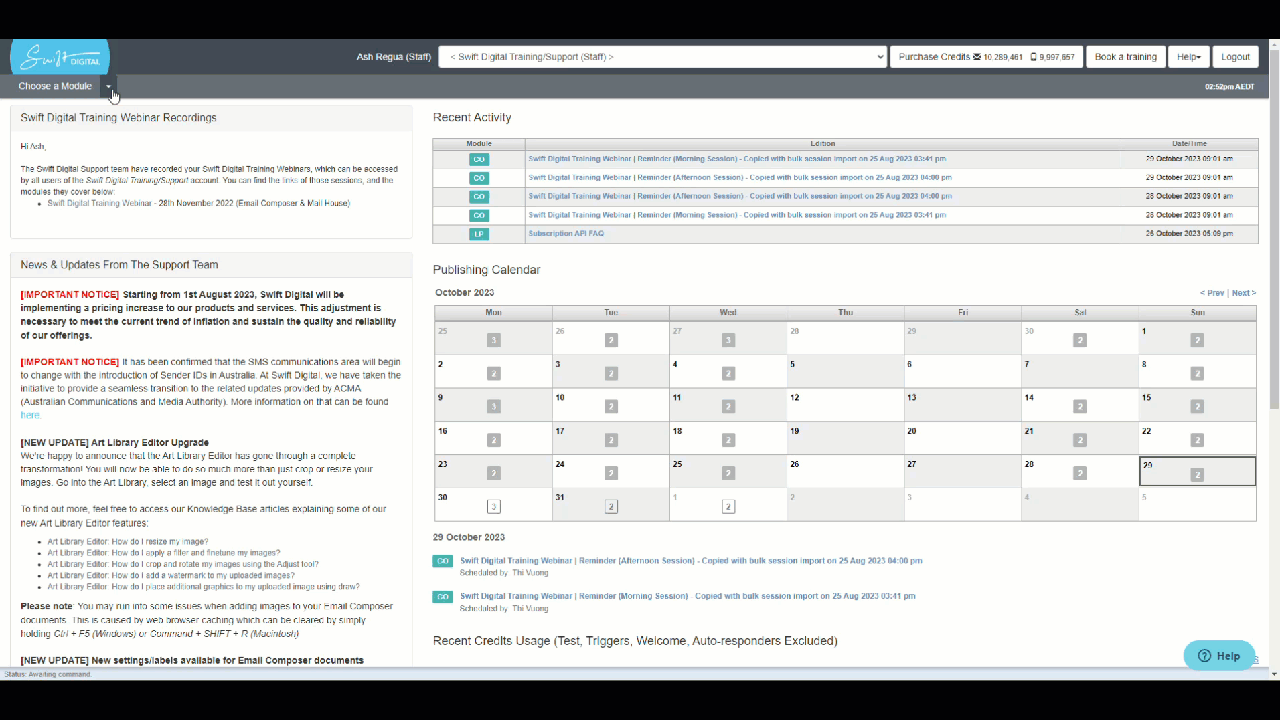This screenshot has height=720, width=1280.
Task: Click 'Ash Regua (Staff)' user name text
Action: (394, 57)
